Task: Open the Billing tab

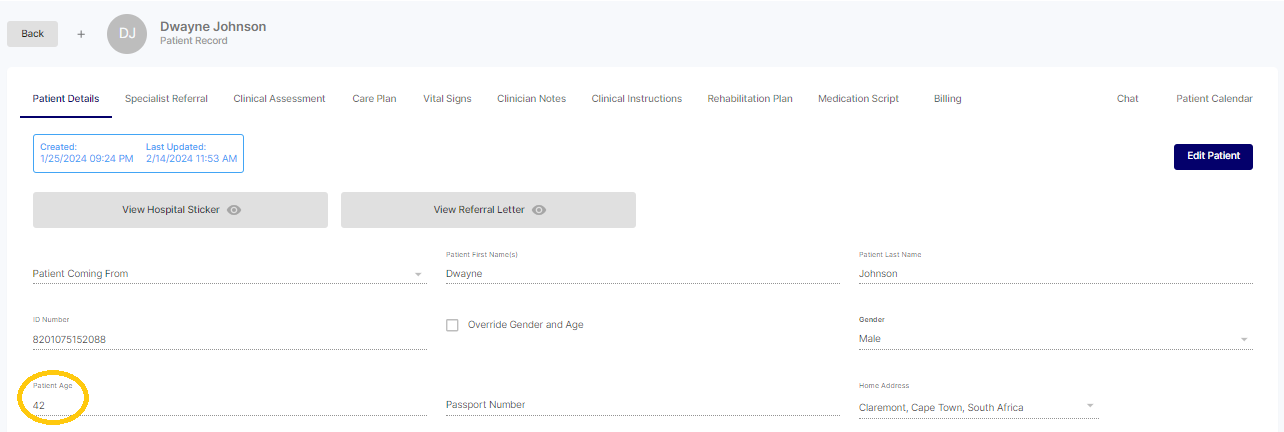Action: [x=947, y=99]
